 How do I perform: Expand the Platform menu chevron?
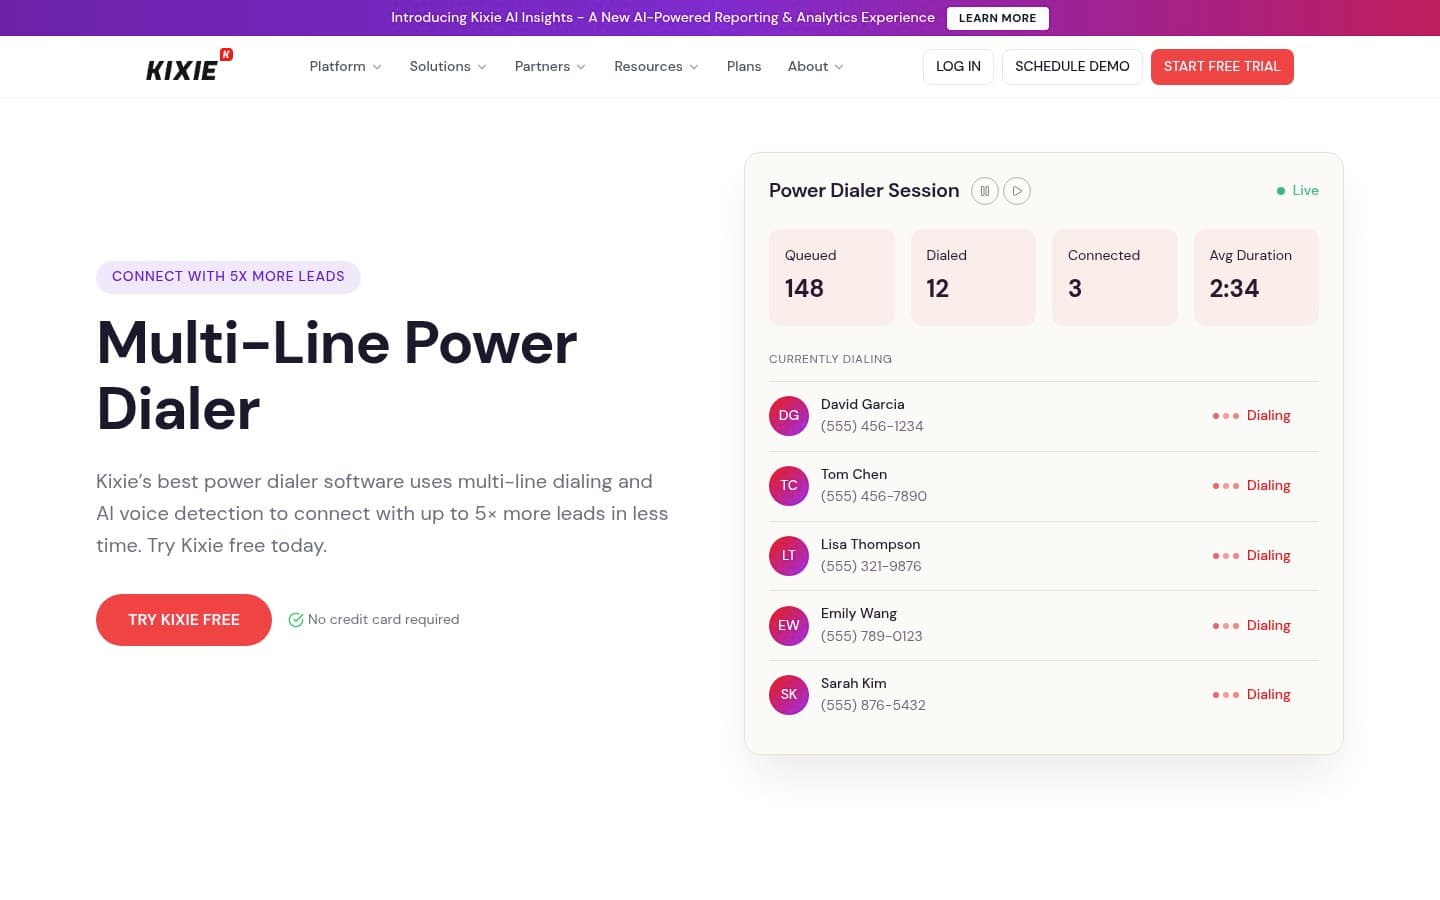(x=377, y=67)
